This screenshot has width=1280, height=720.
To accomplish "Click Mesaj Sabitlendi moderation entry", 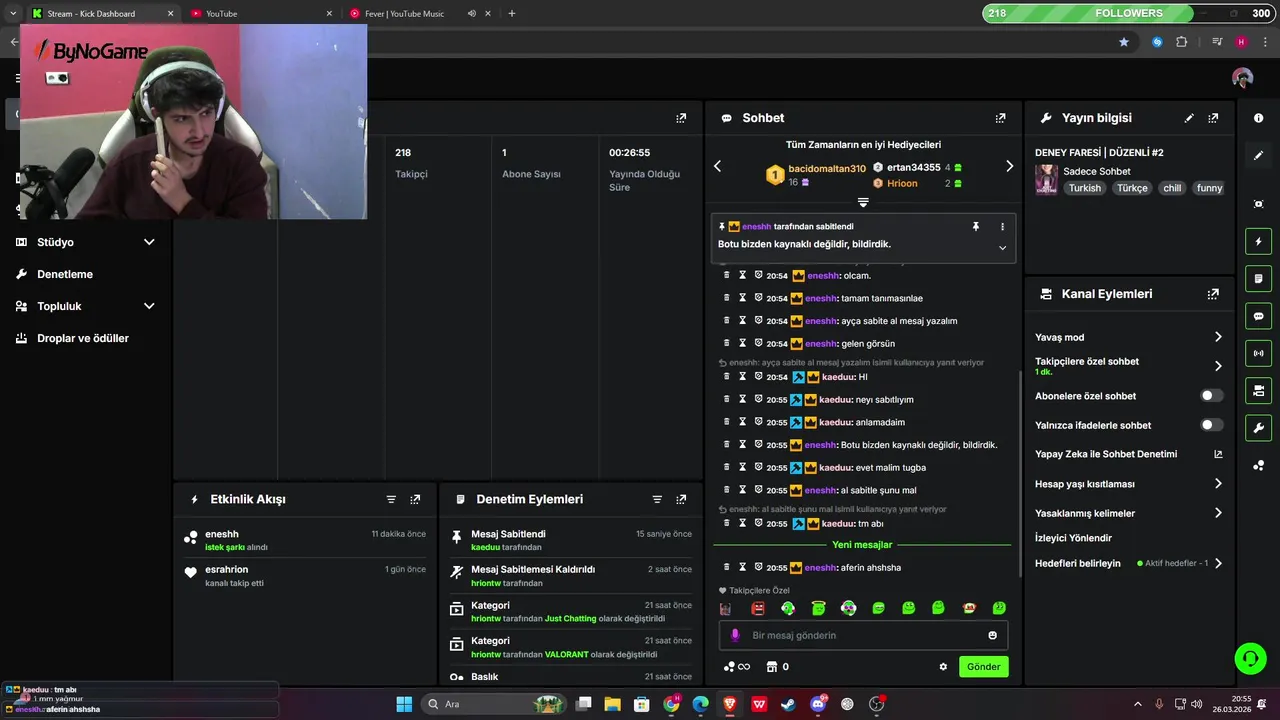I will [x=570, y=540].
